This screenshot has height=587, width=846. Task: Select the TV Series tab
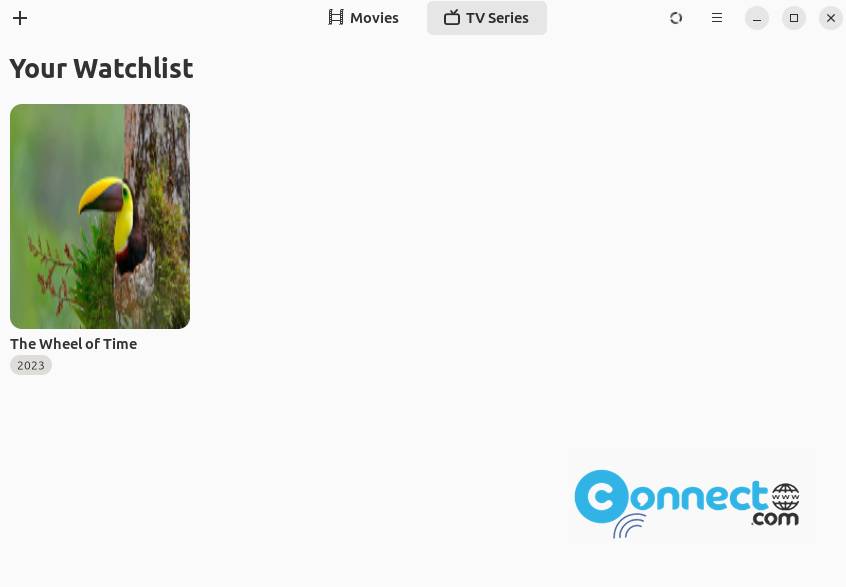[x=487, y=18]
